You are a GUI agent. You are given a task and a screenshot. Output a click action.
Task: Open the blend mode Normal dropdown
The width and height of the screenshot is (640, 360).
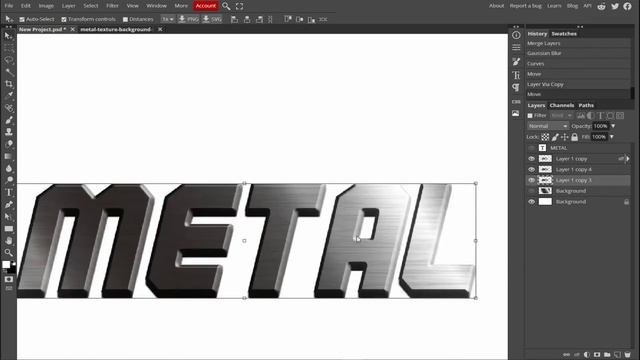547,126
